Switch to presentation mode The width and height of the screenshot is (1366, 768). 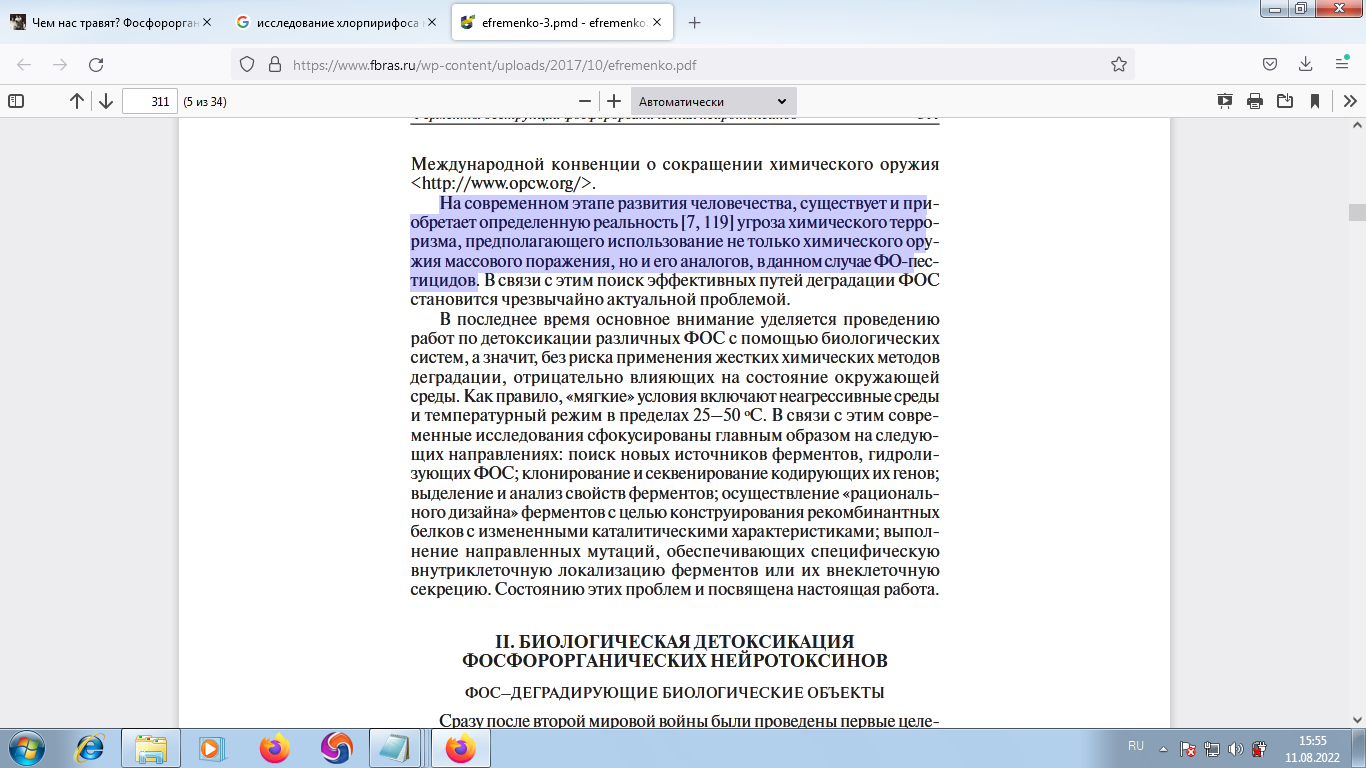1225,101
